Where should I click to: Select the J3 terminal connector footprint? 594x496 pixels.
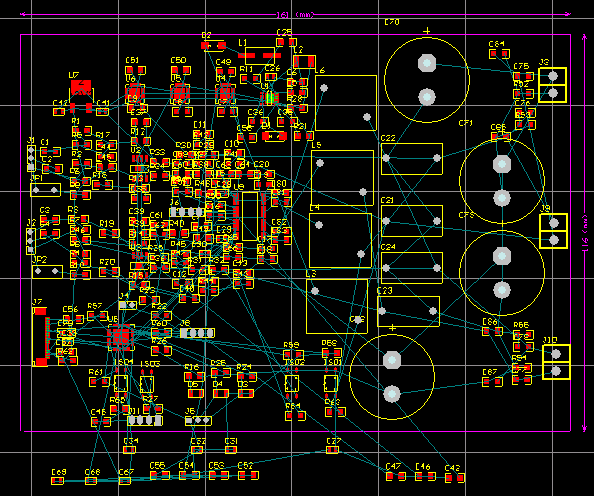pyautogui.click(x=552, y=85)
